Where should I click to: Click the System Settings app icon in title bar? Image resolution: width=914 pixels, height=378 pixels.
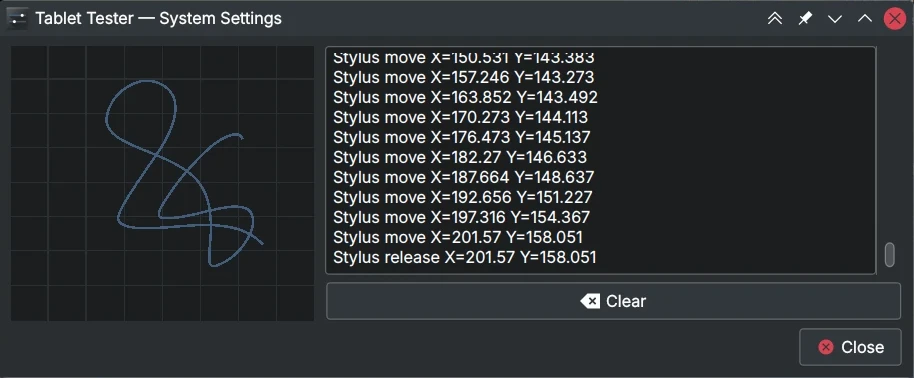pyautogui.click(x=19, y=19)
